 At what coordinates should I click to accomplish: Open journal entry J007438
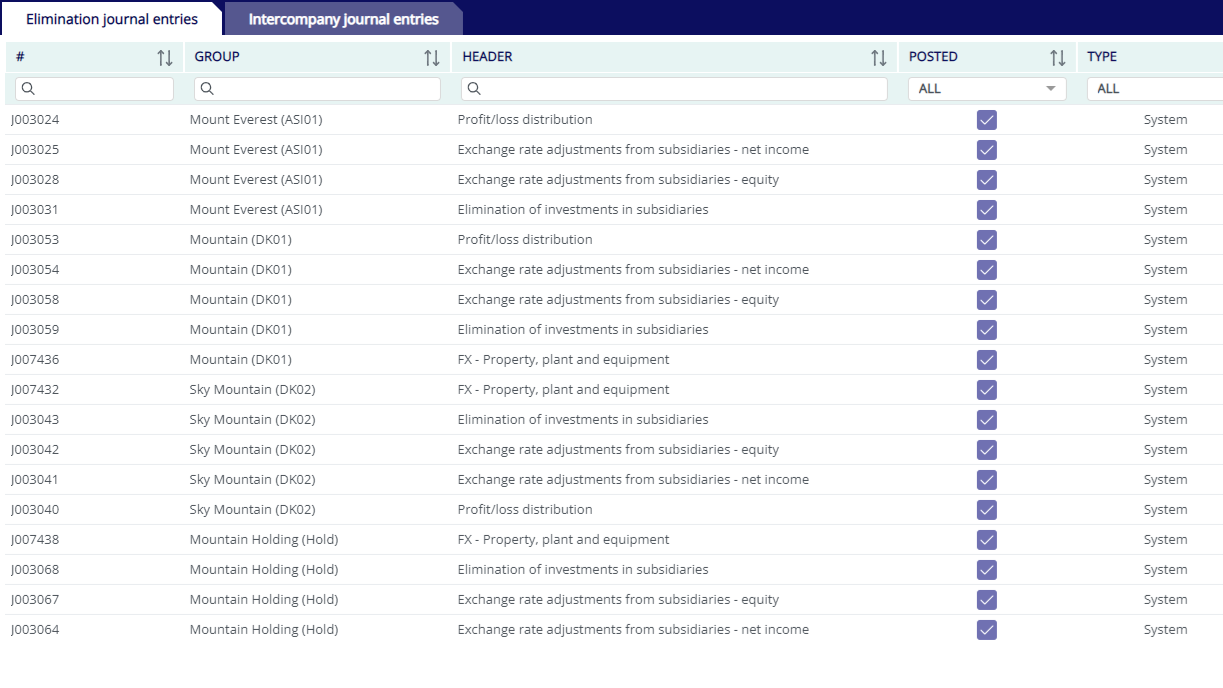[x=35, y=540]
